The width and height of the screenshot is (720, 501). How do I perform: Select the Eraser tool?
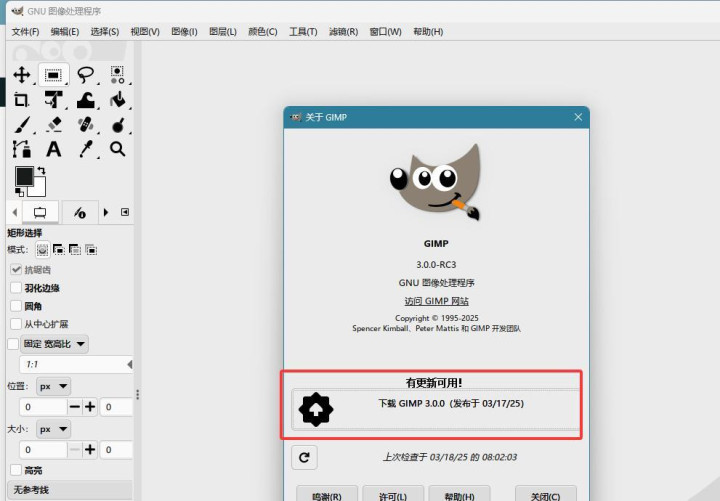point(53,124)
